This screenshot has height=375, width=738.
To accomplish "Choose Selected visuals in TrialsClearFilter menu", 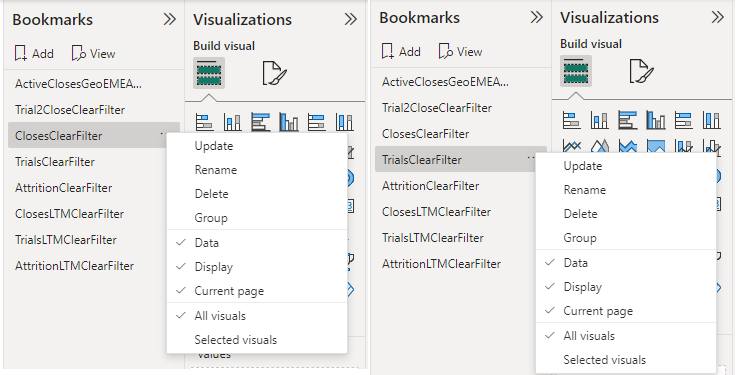I will (626, 359).
